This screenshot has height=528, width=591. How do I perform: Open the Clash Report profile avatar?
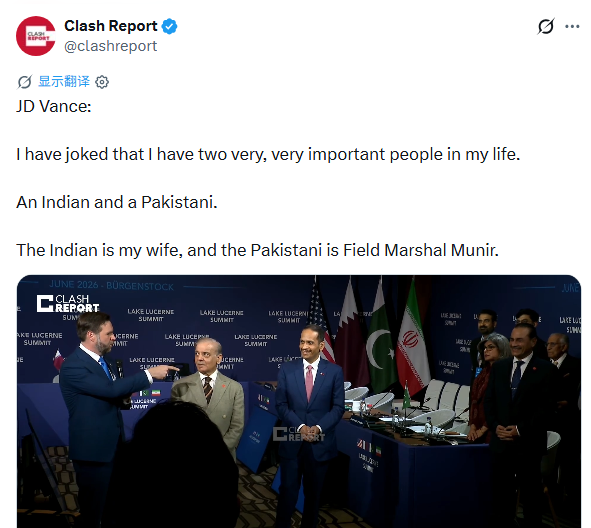36,36
